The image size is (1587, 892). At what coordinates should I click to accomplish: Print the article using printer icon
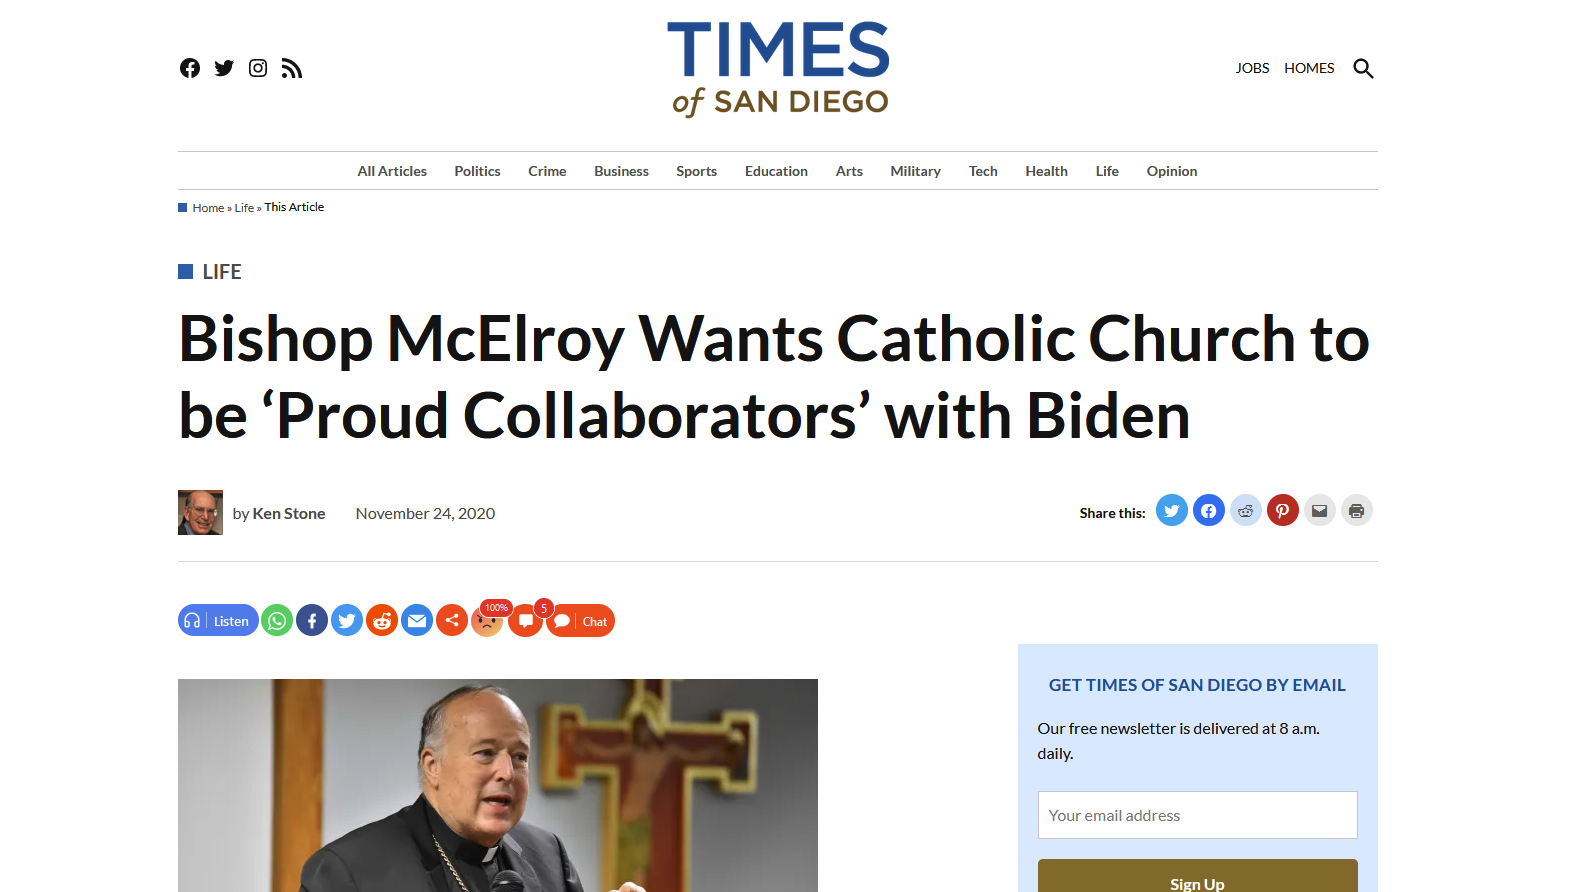tap(1357, 511)
